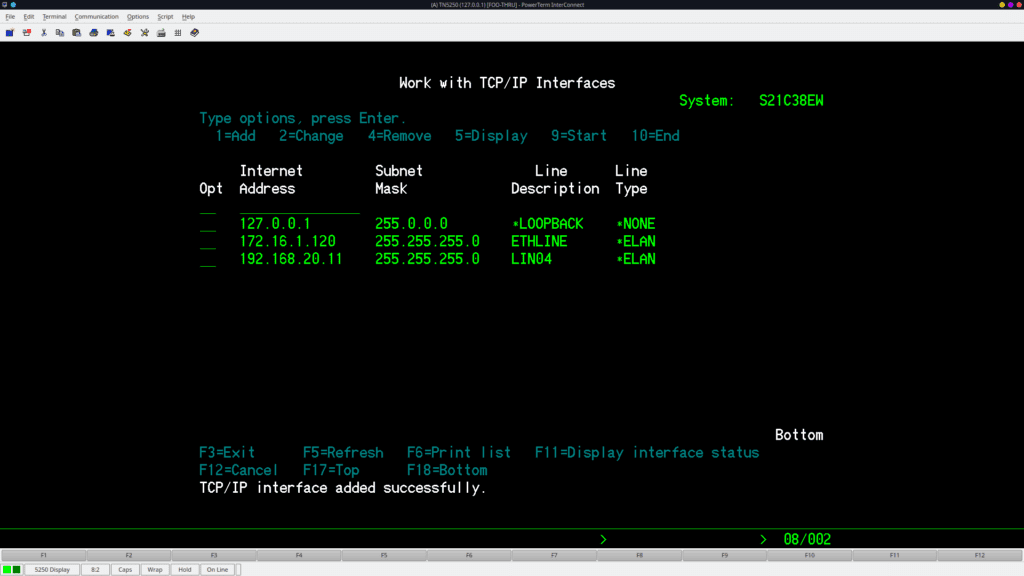Open the Communication menu
Image resolution: width=1024 pixels, height=576 pixels.
click(x=97, y=17)
